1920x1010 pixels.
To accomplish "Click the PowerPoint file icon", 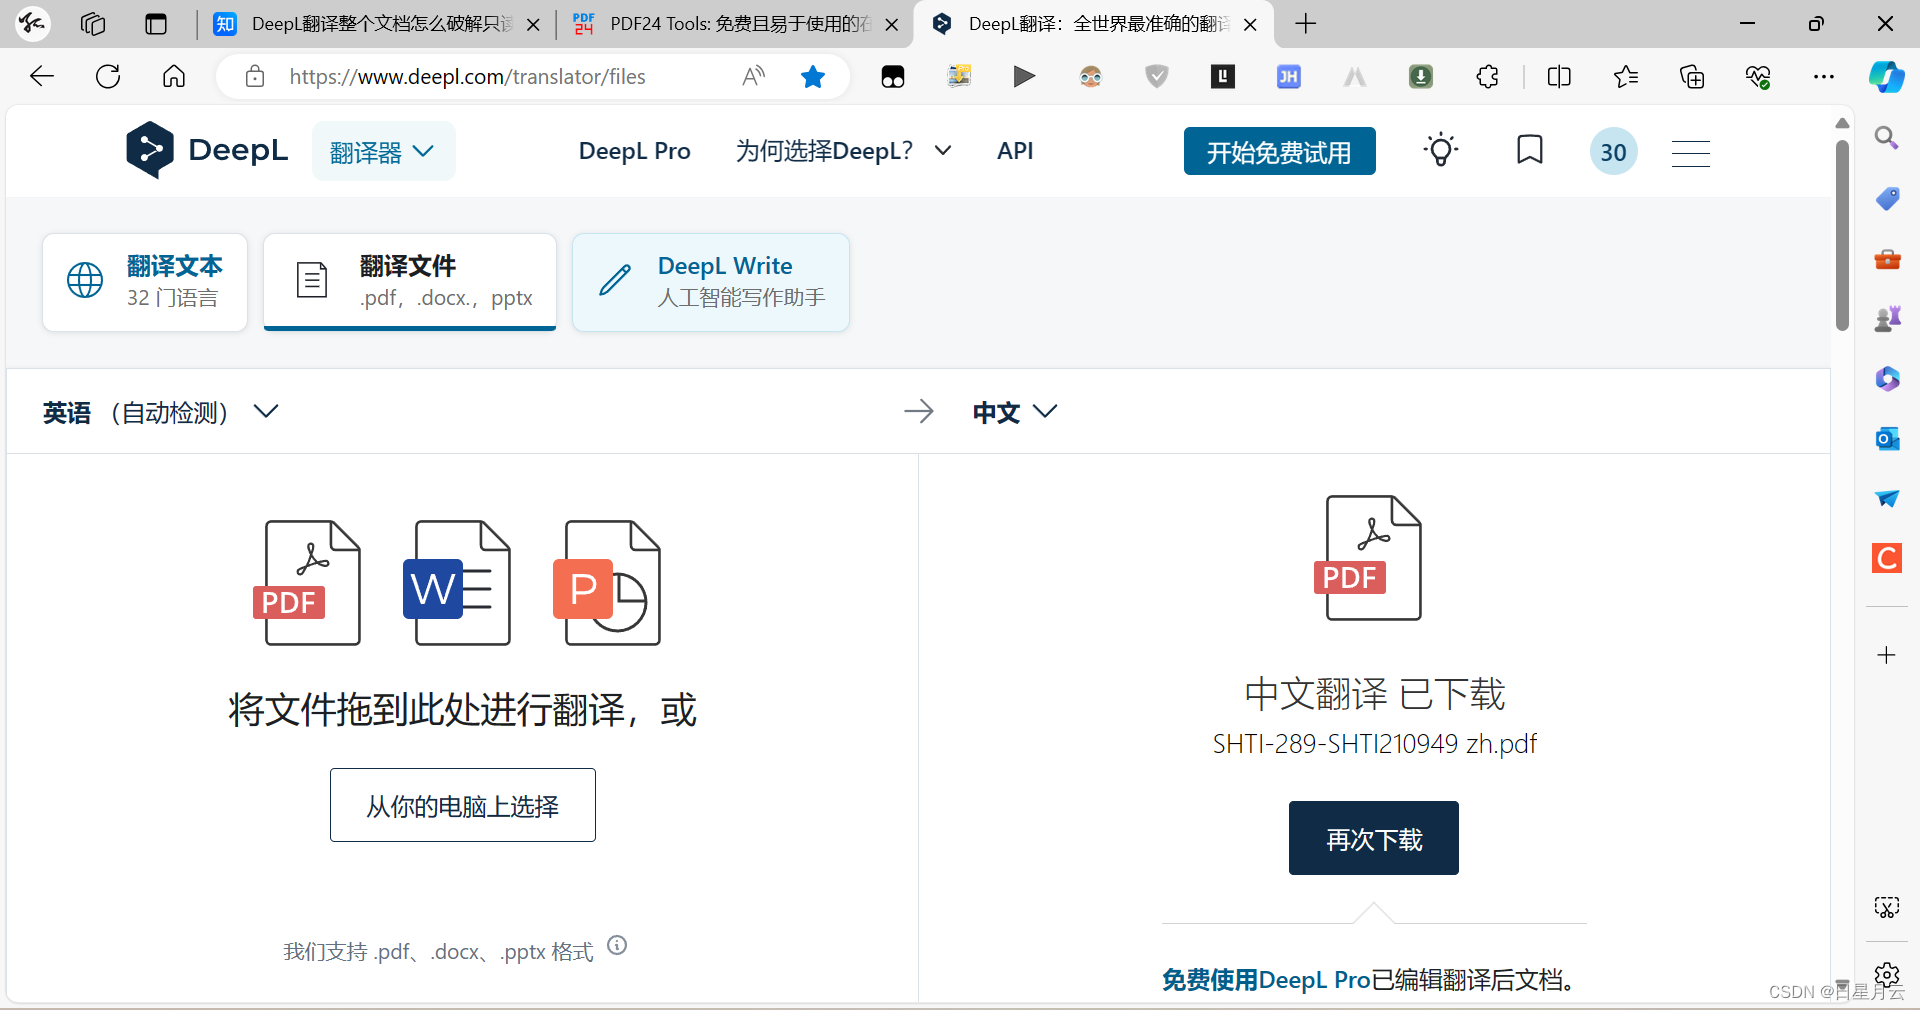I will [607, 583].
